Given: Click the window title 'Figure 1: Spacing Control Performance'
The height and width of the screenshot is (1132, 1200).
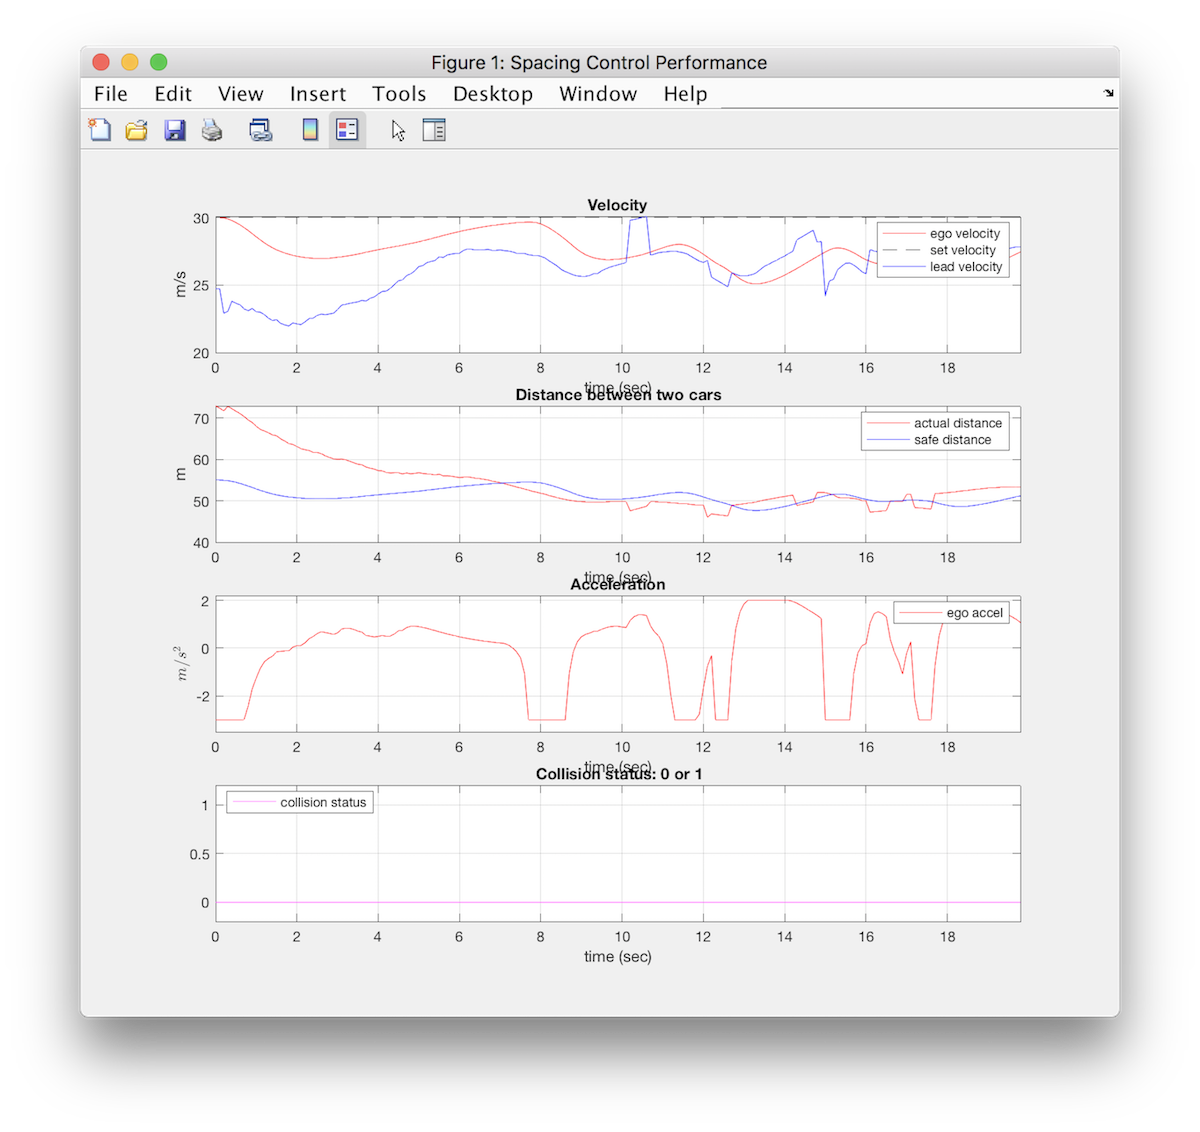Looking at the screenshot, I should click(x=599, y=63).
